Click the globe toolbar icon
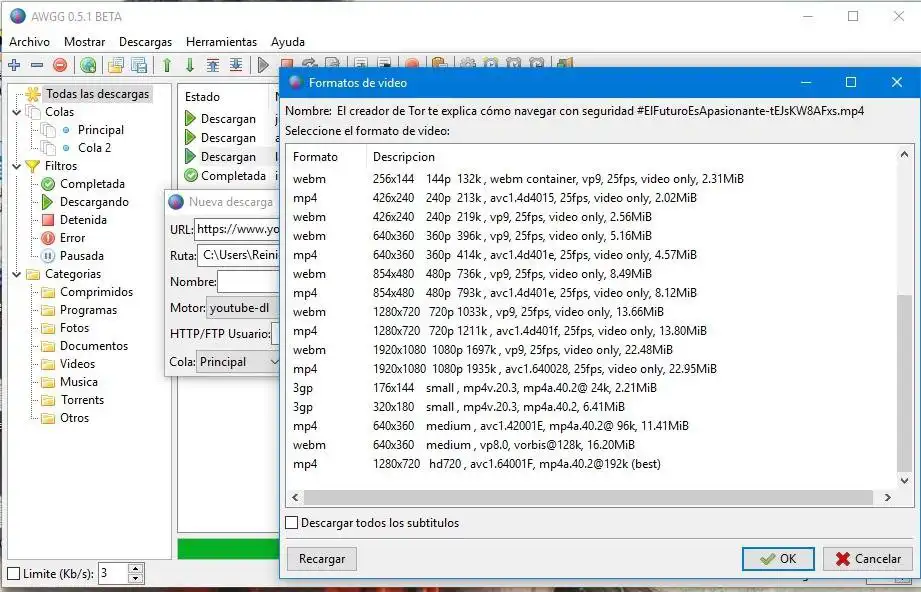Screen dimensions: 921x592 [88, 65]
